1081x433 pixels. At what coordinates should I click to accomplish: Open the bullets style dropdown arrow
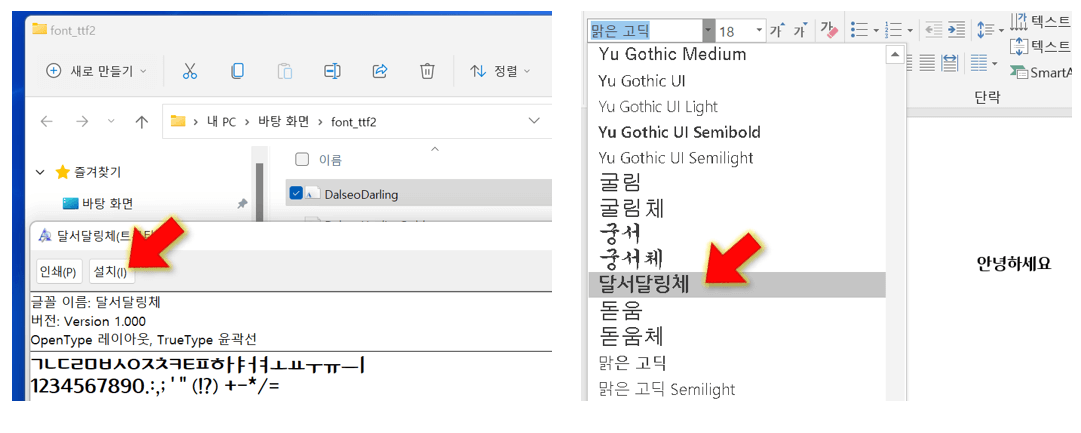(876, 30)
